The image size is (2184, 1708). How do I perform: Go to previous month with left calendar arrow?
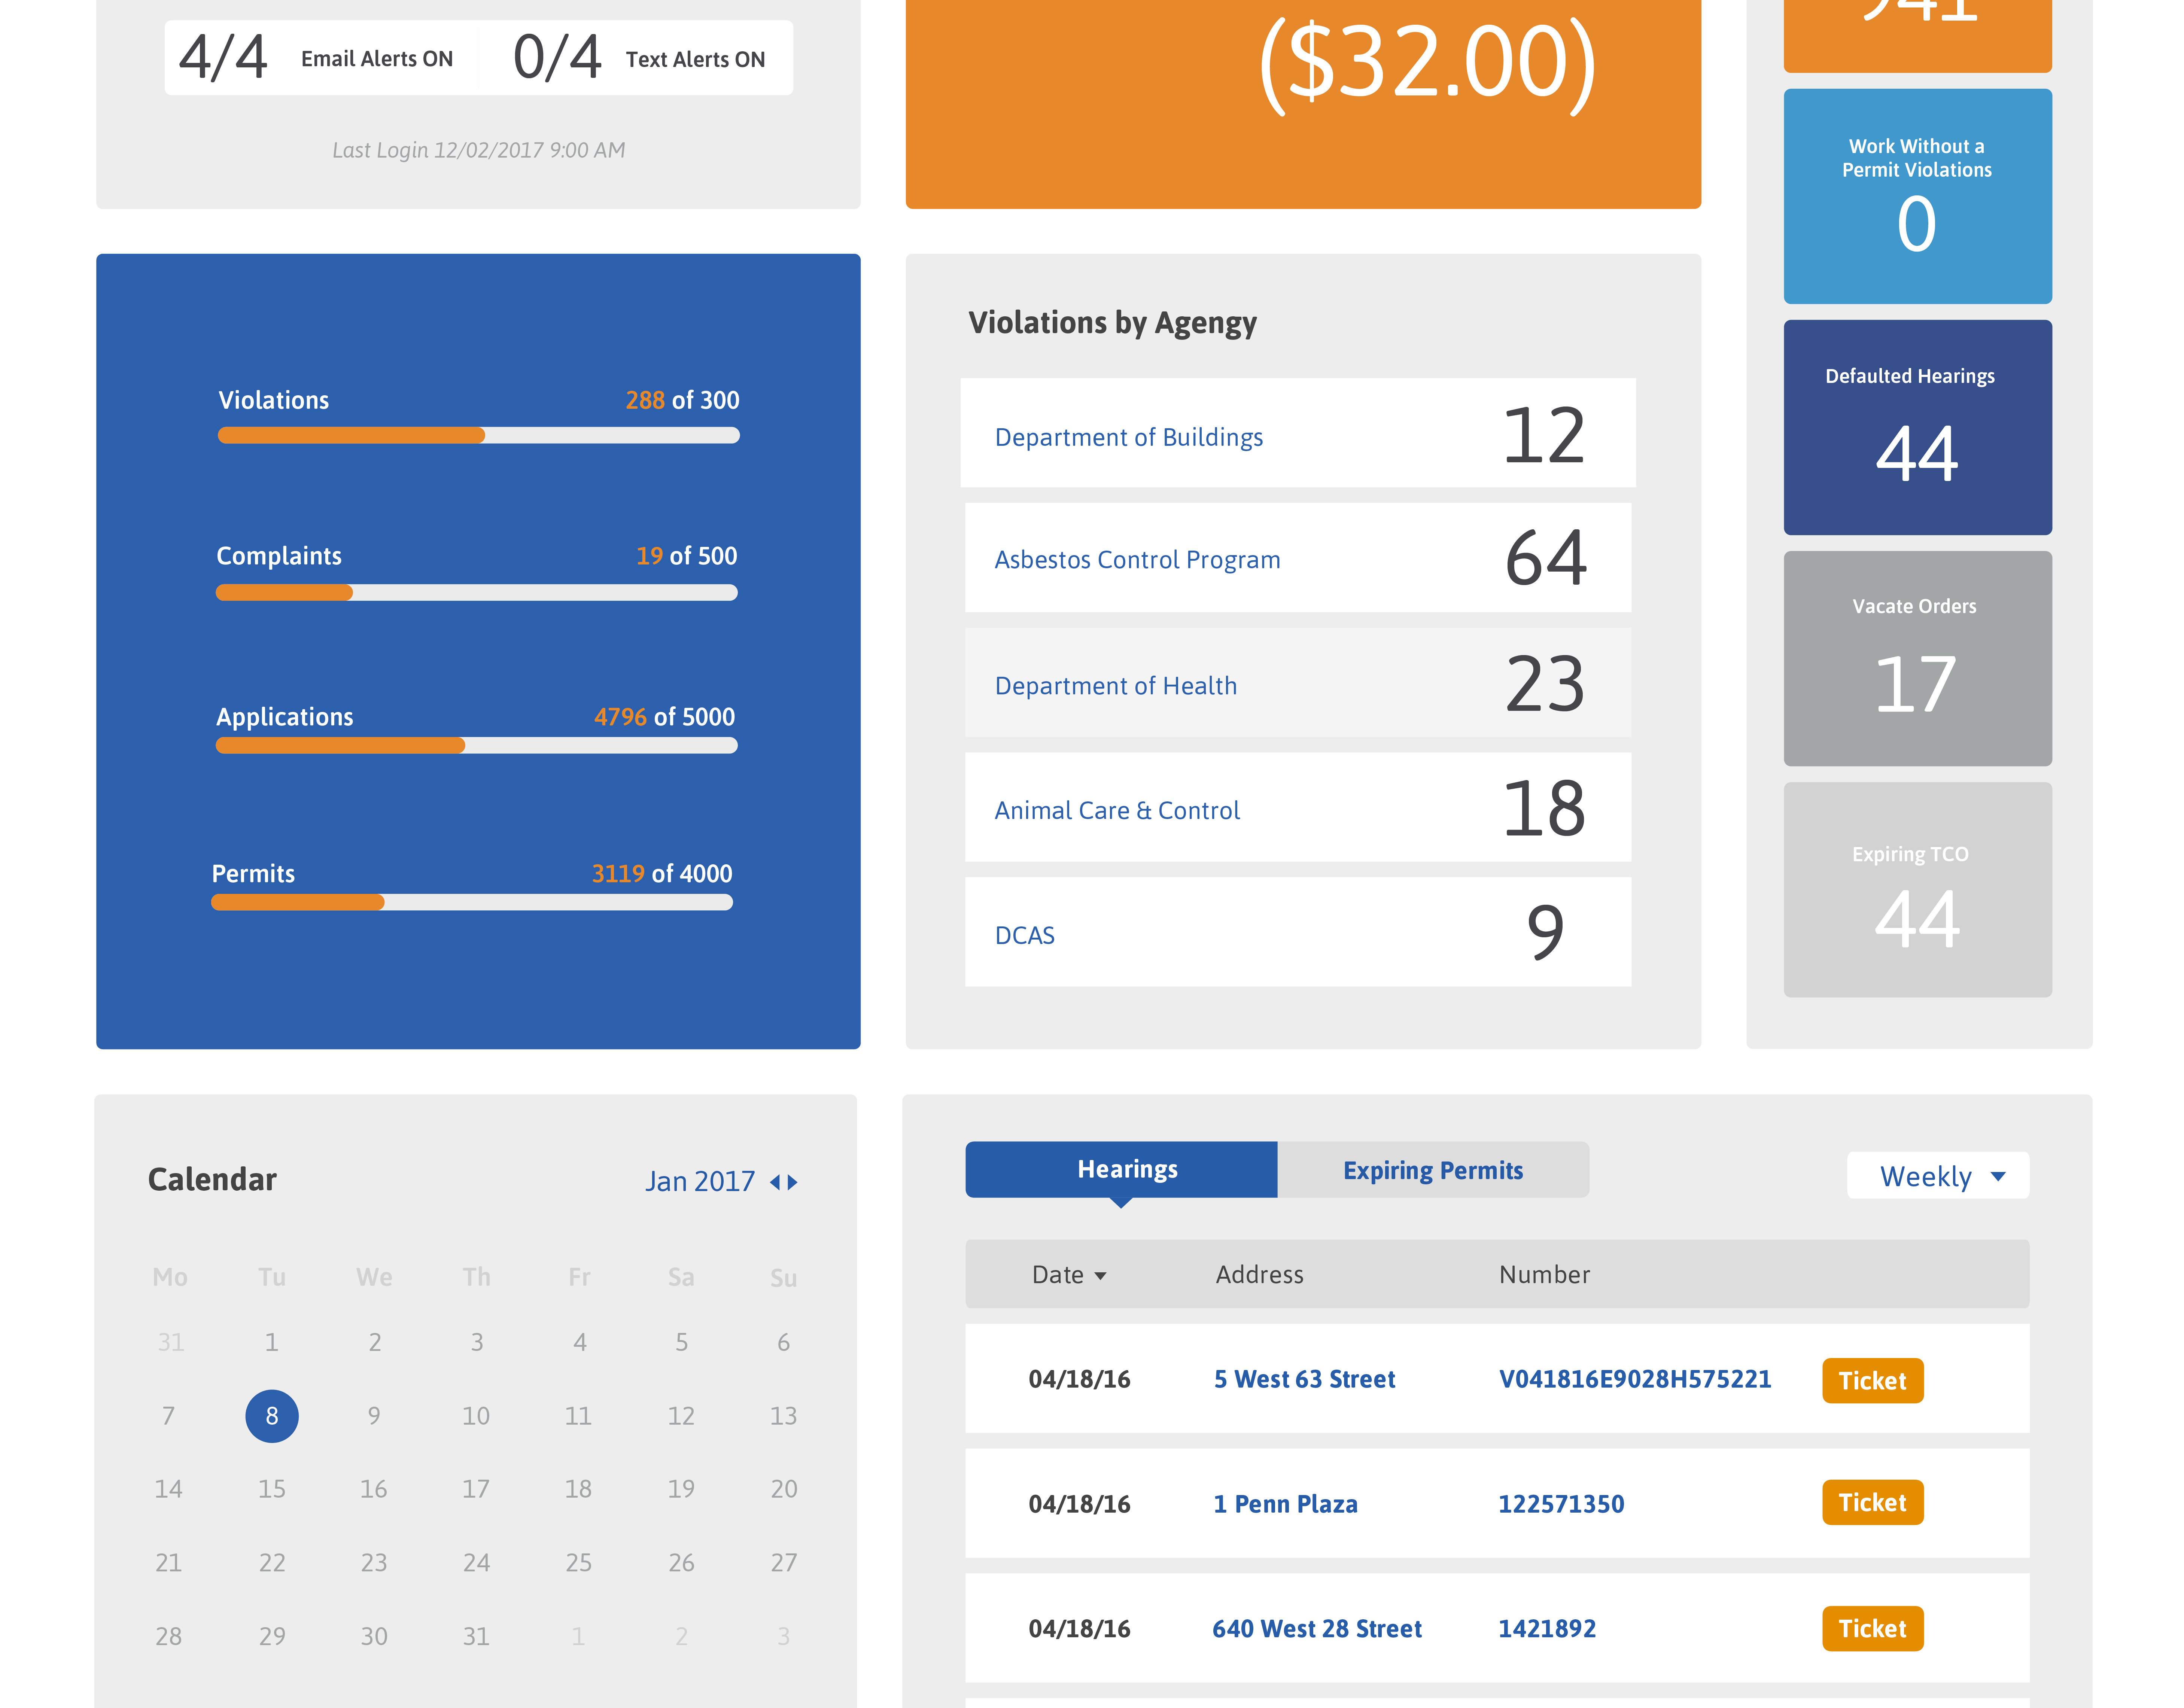point(775,1182)
